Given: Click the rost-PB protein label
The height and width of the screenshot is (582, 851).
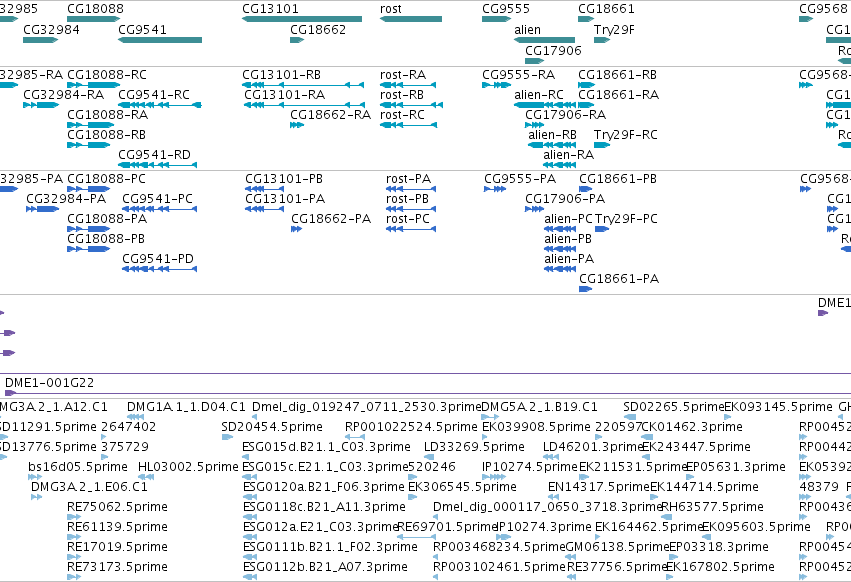Looking at the screenshot, I should coord(407,199).
